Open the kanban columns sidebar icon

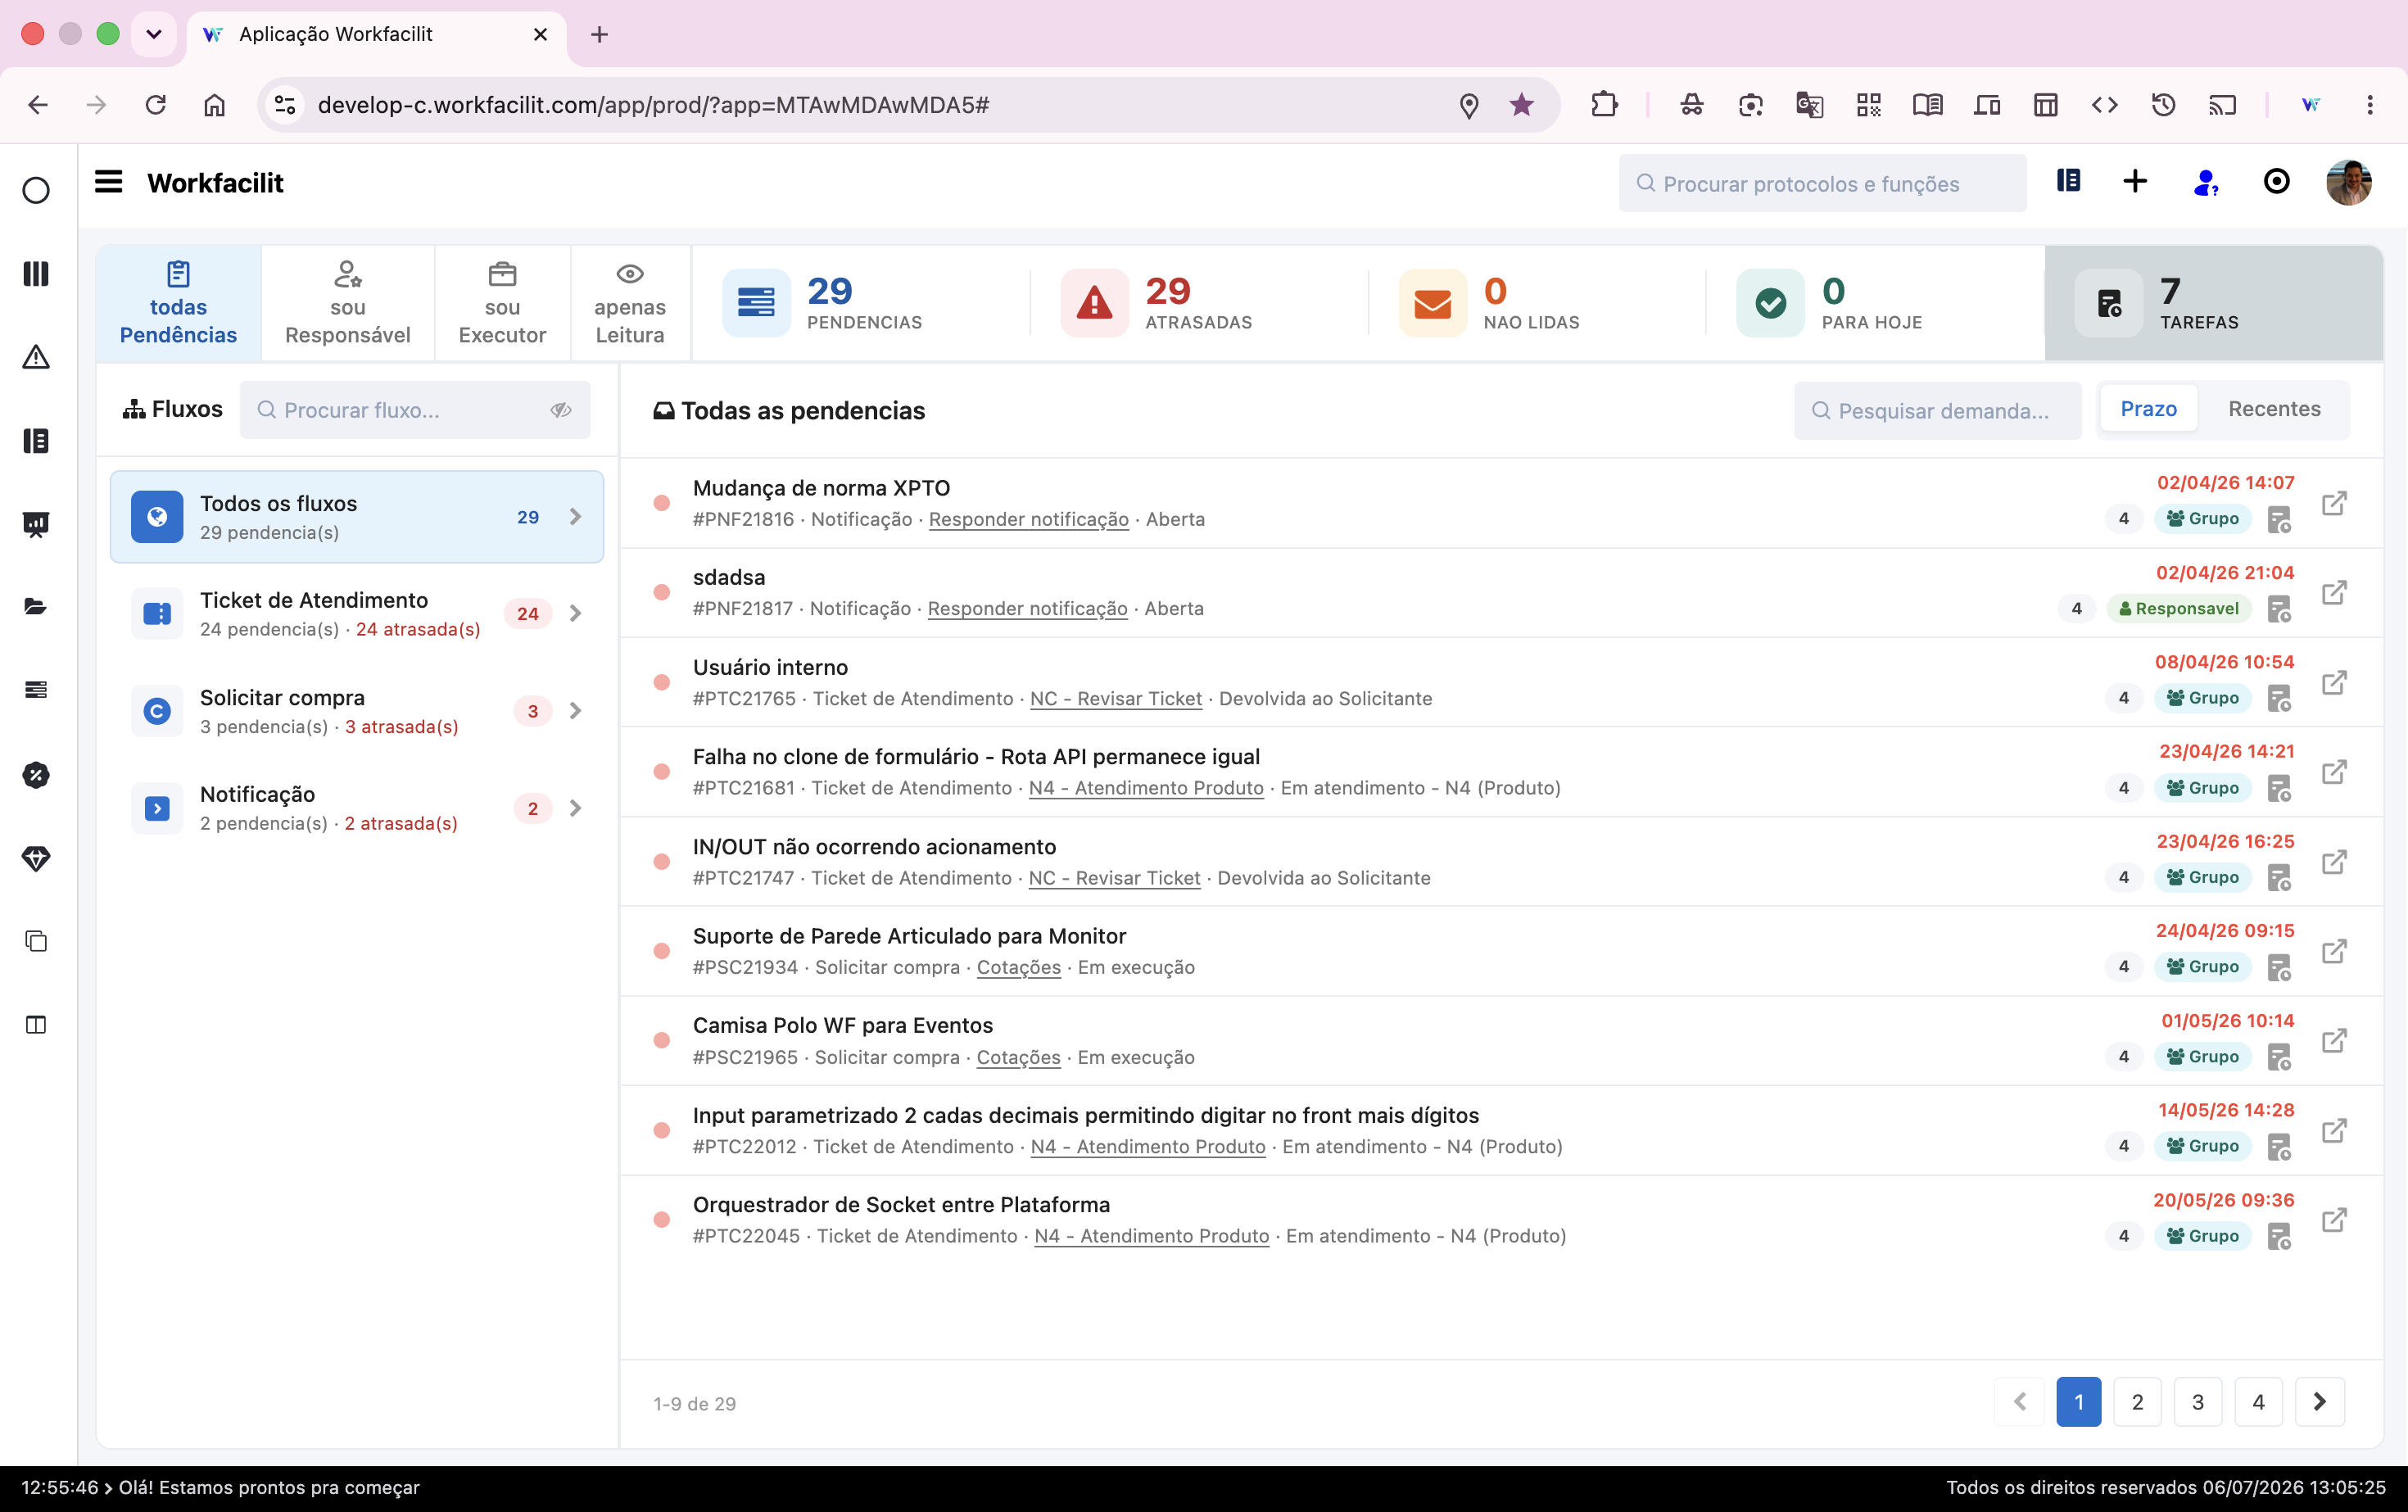coord(36,274)
